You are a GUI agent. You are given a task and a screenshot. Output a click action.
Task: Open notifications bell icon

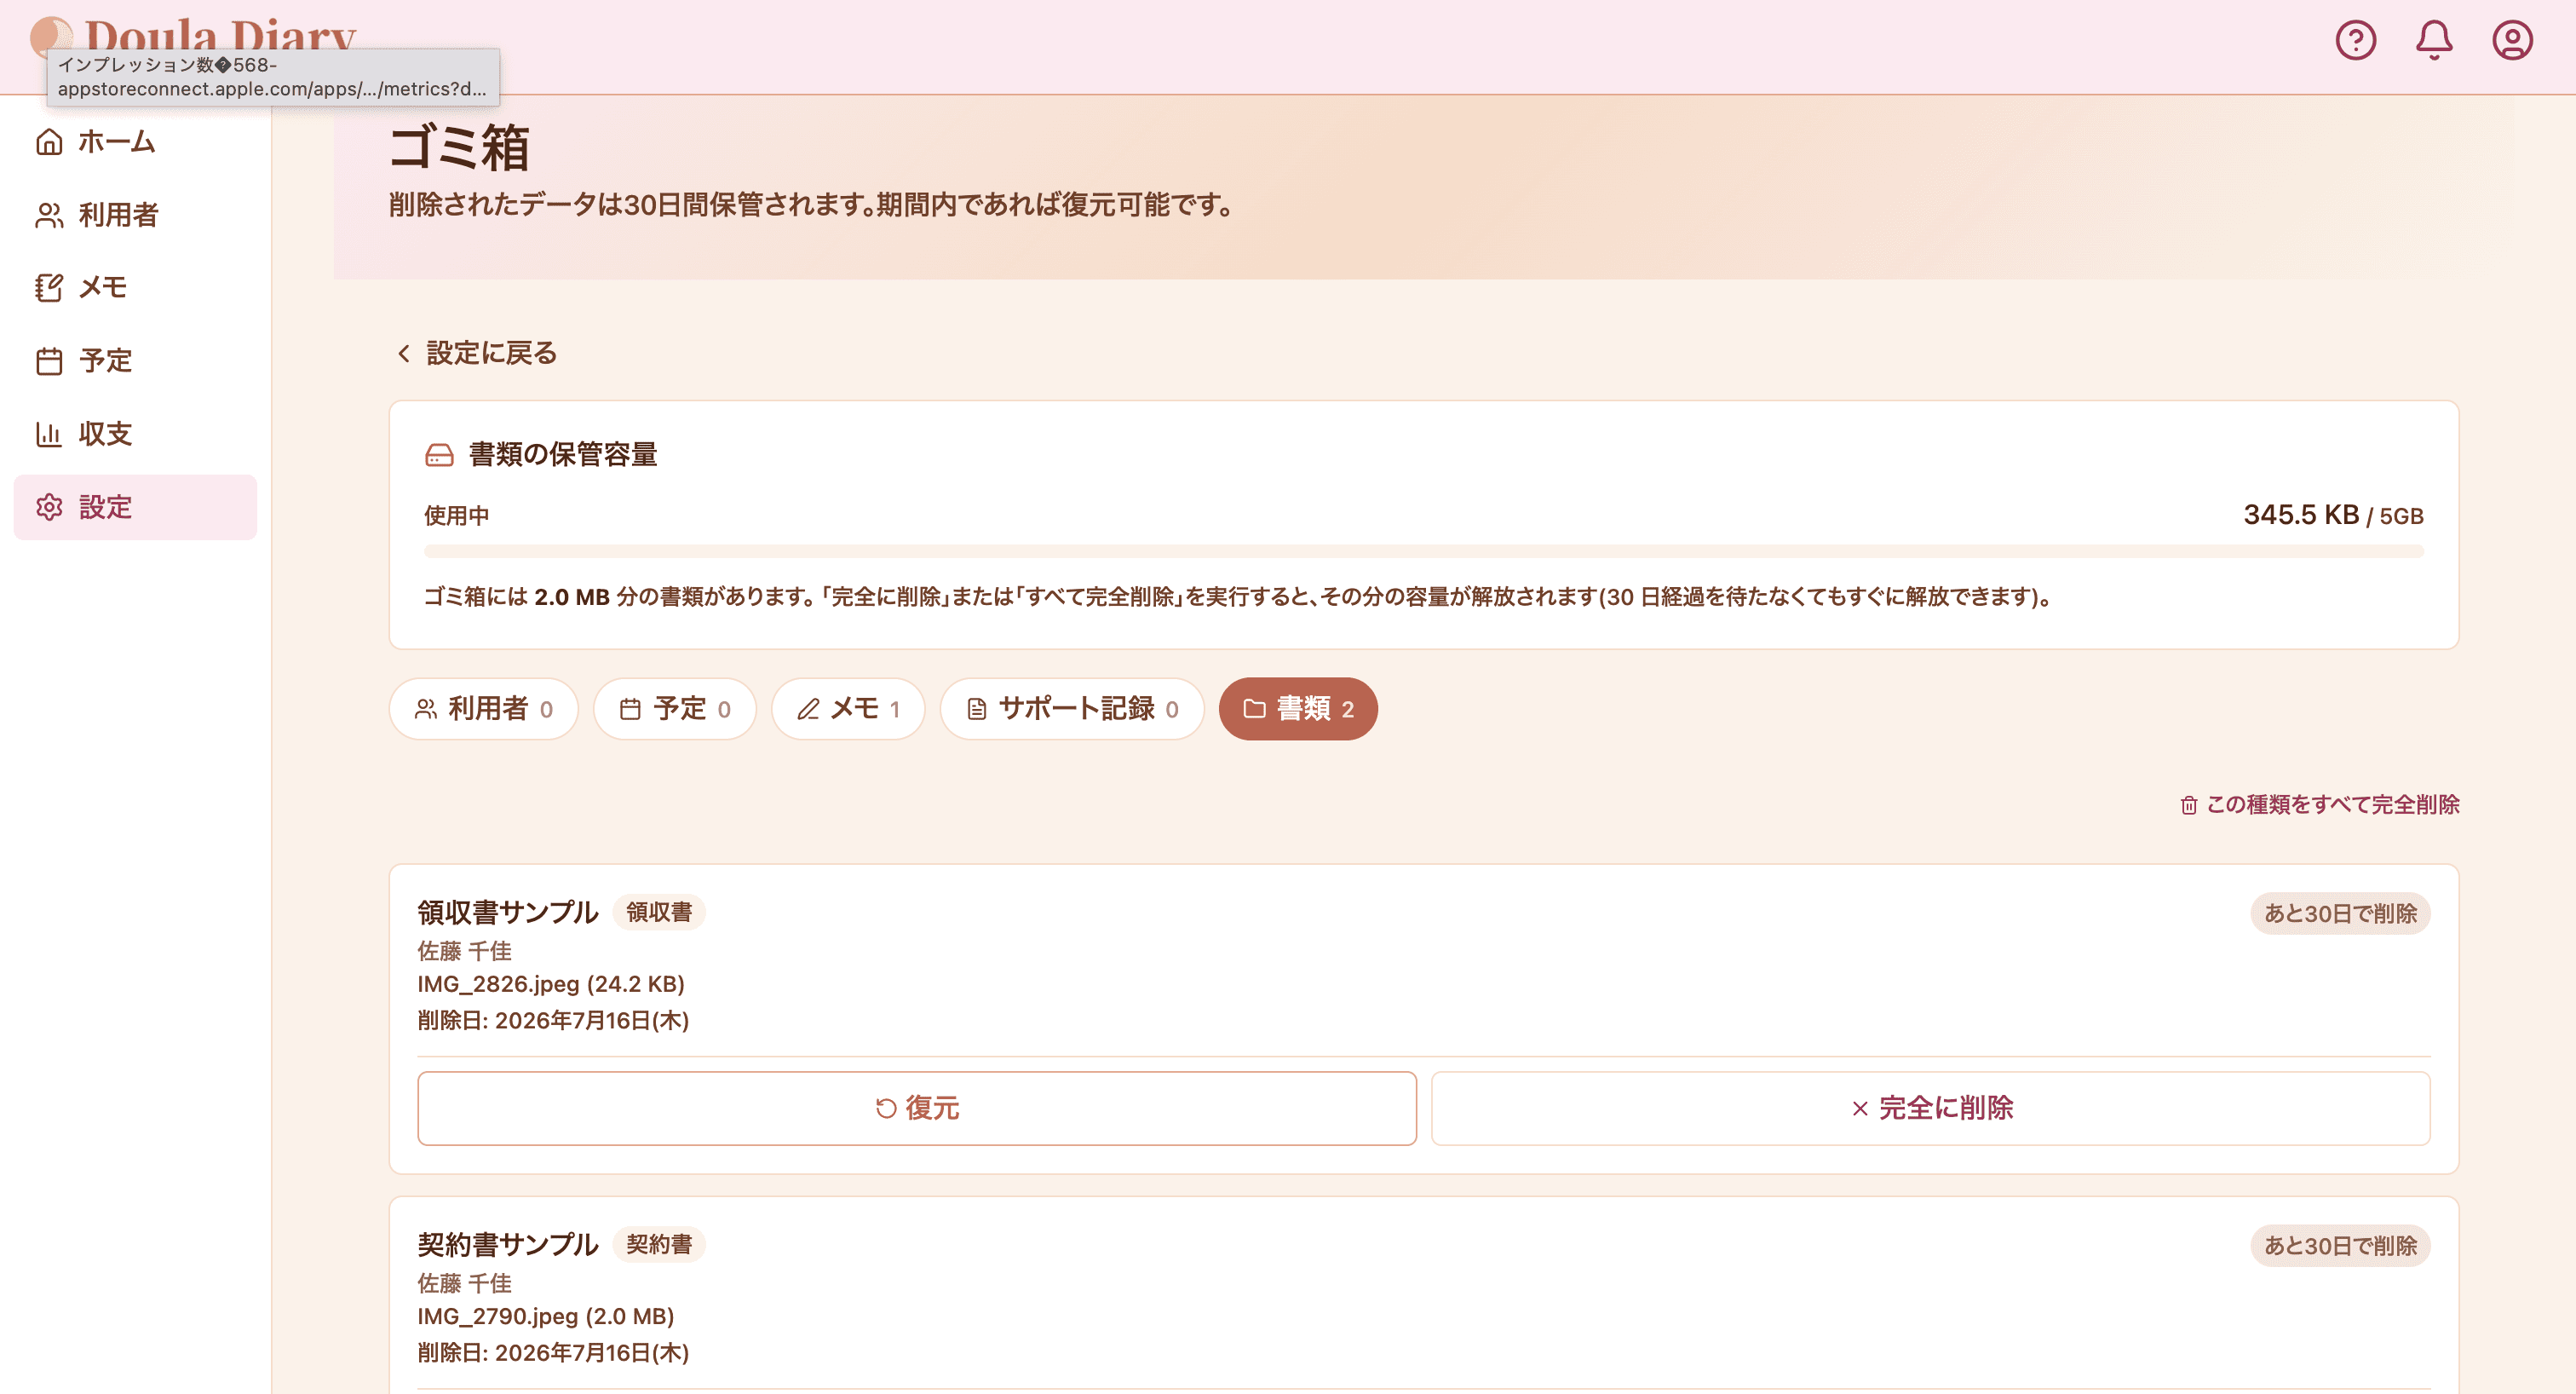[x=2434, y=40]
